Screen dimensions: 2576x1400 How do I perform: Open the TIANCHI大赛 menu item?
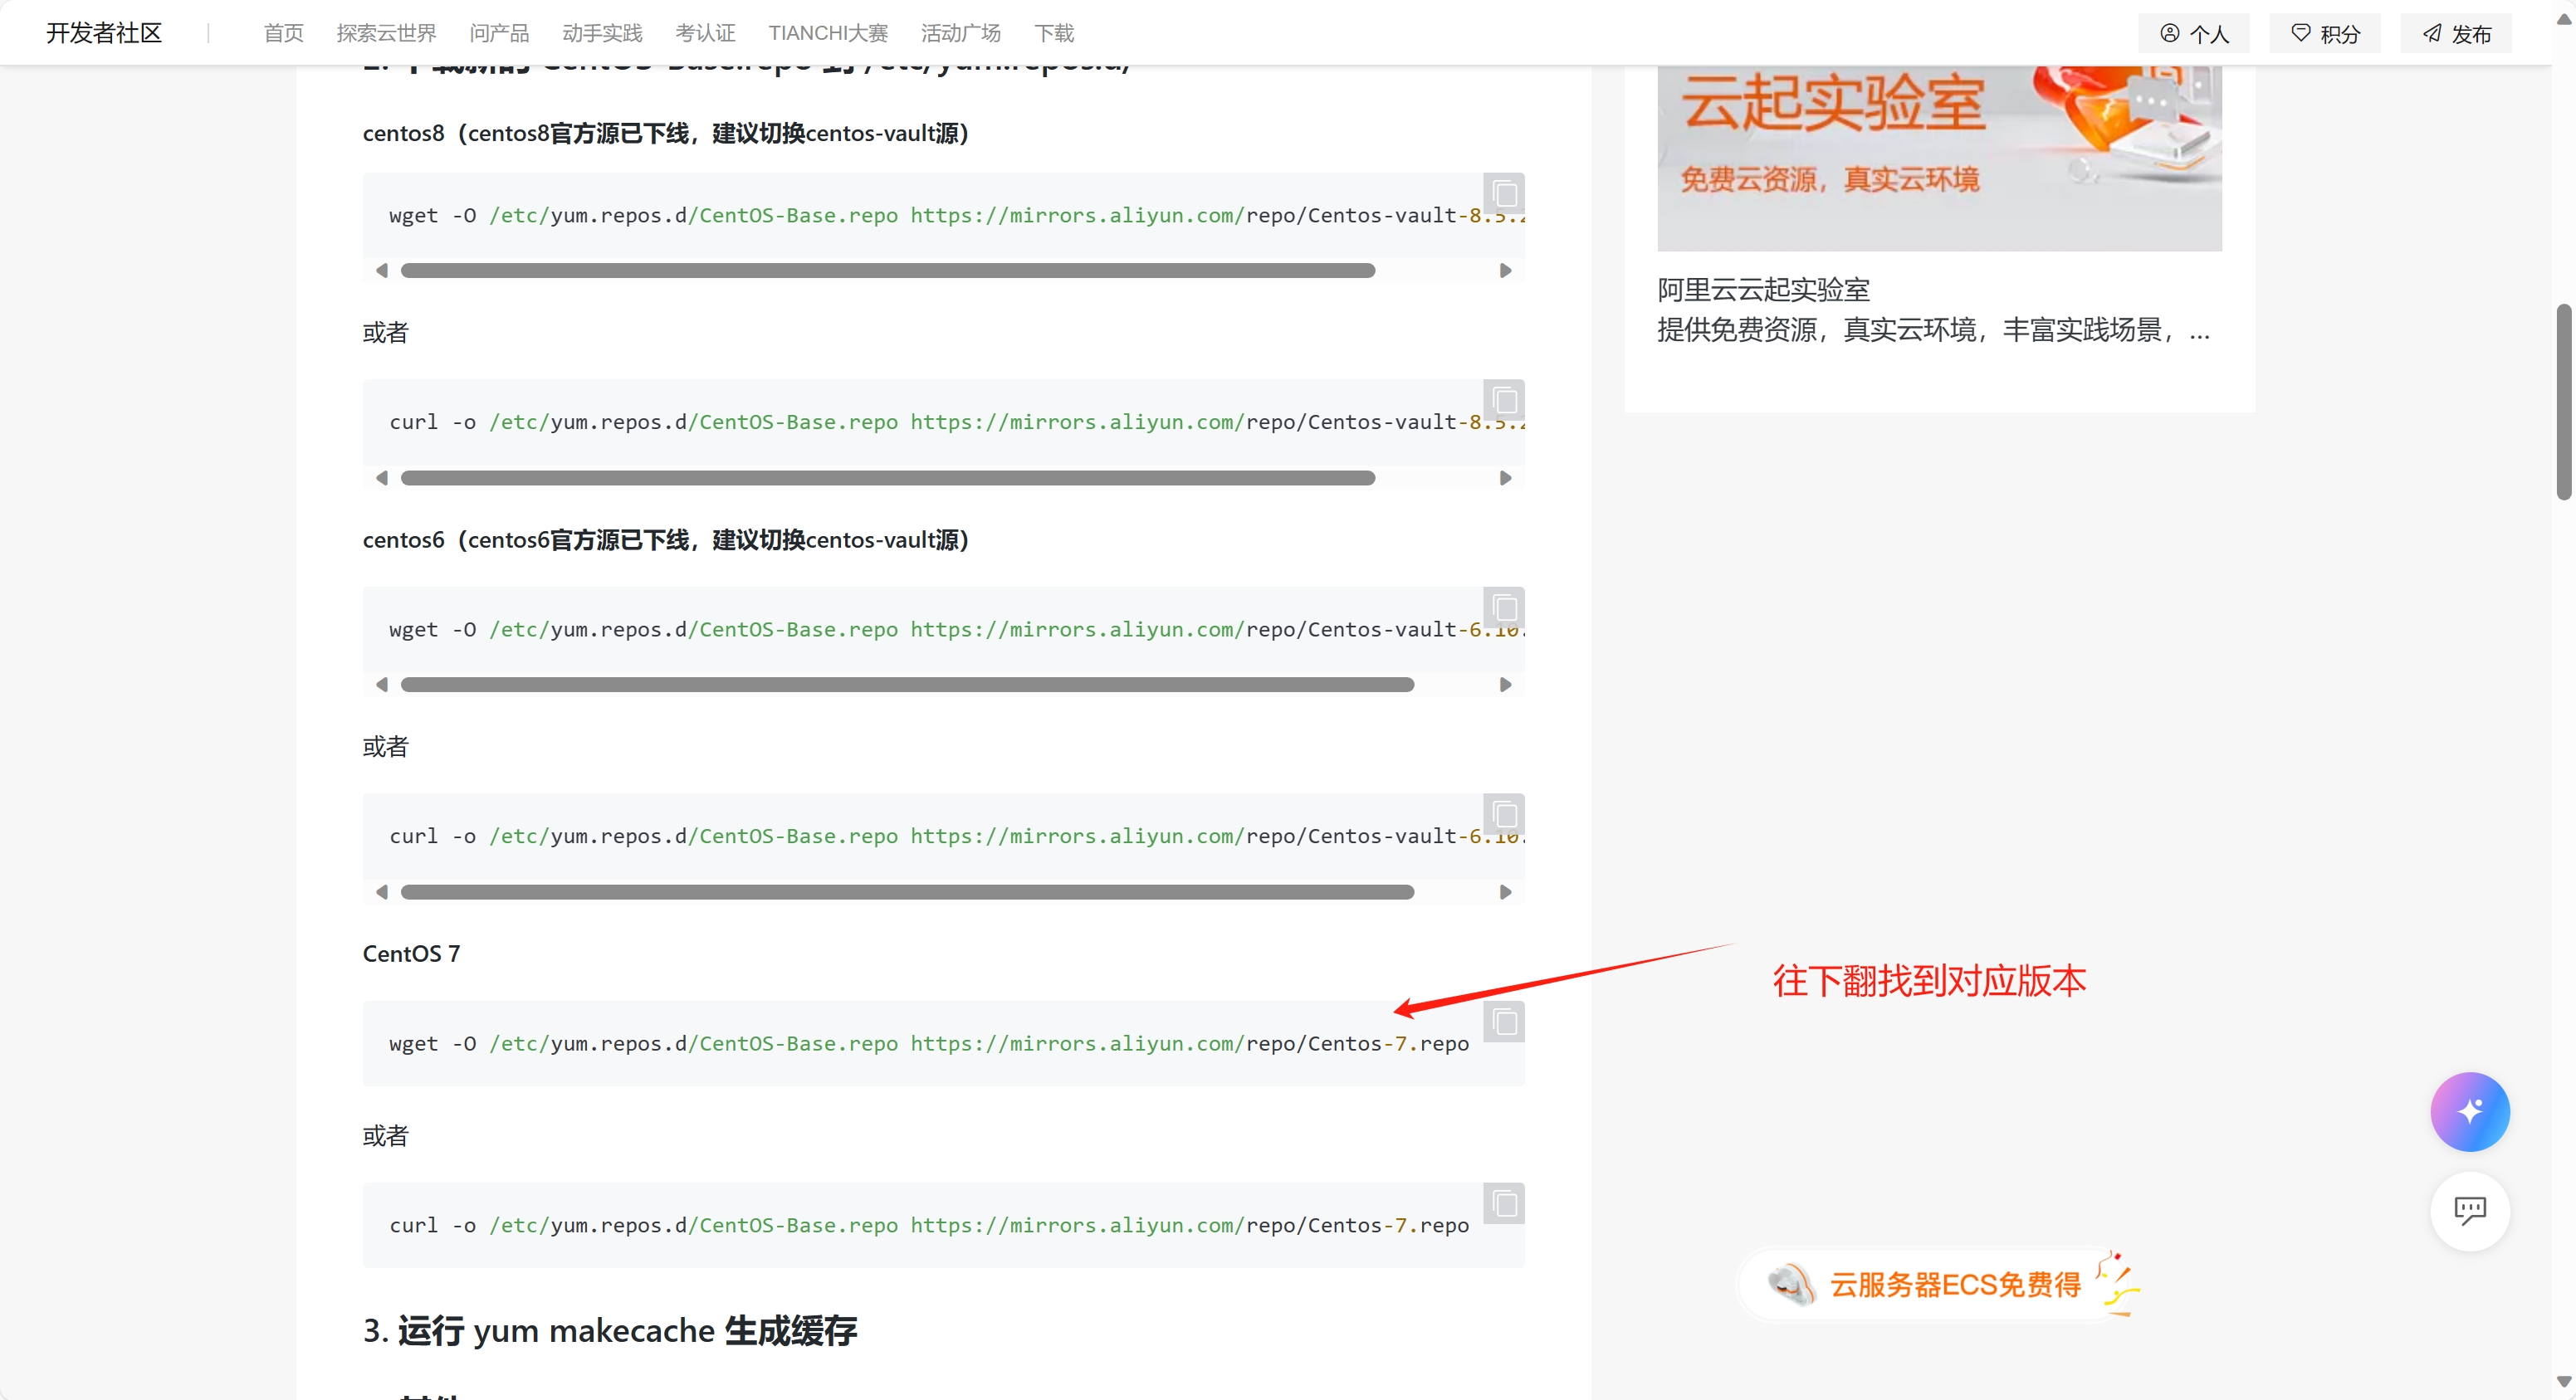click(x=827, y=33)
